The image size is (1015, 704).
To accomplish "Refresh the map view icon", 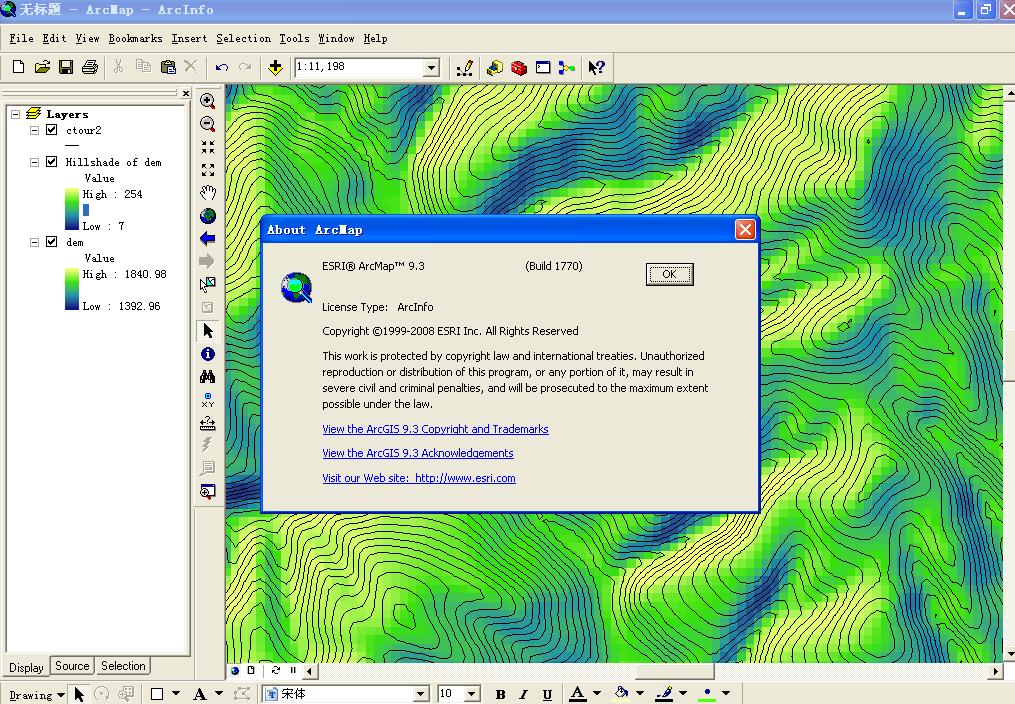I will point(276,670).
